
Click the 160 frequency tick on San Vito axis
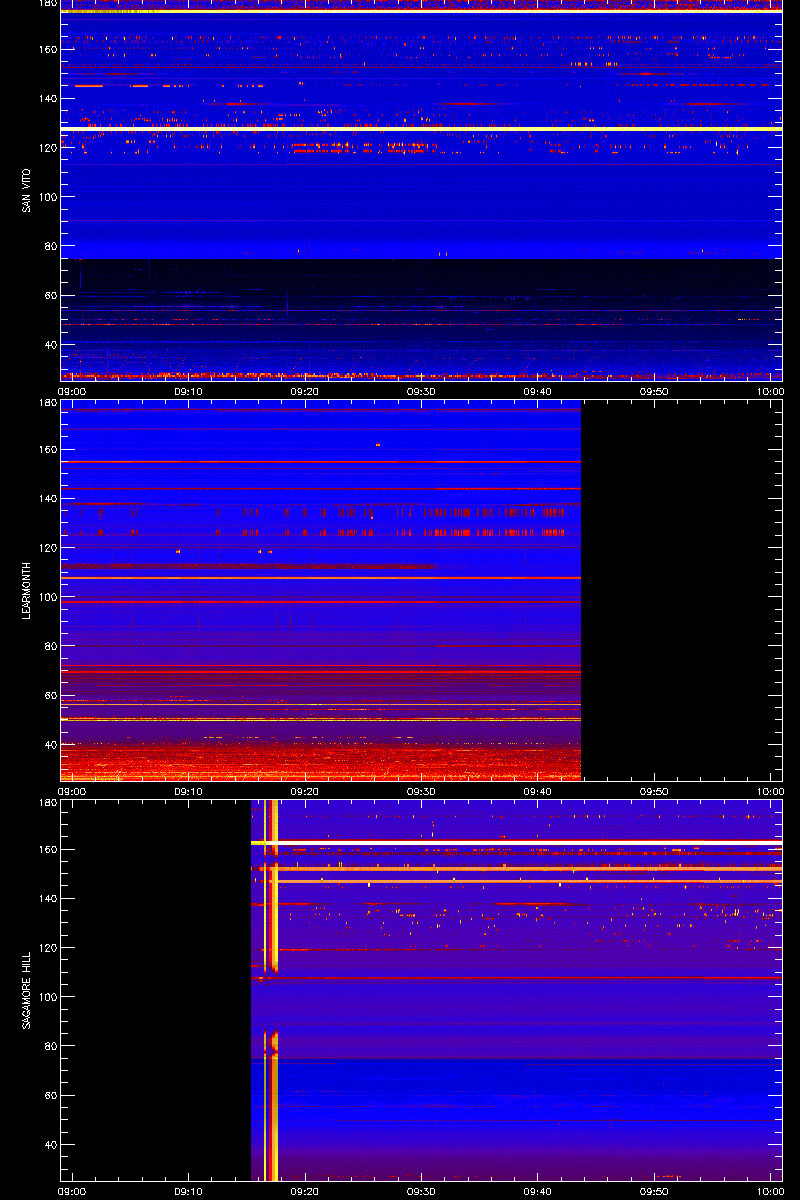point(48,49)
